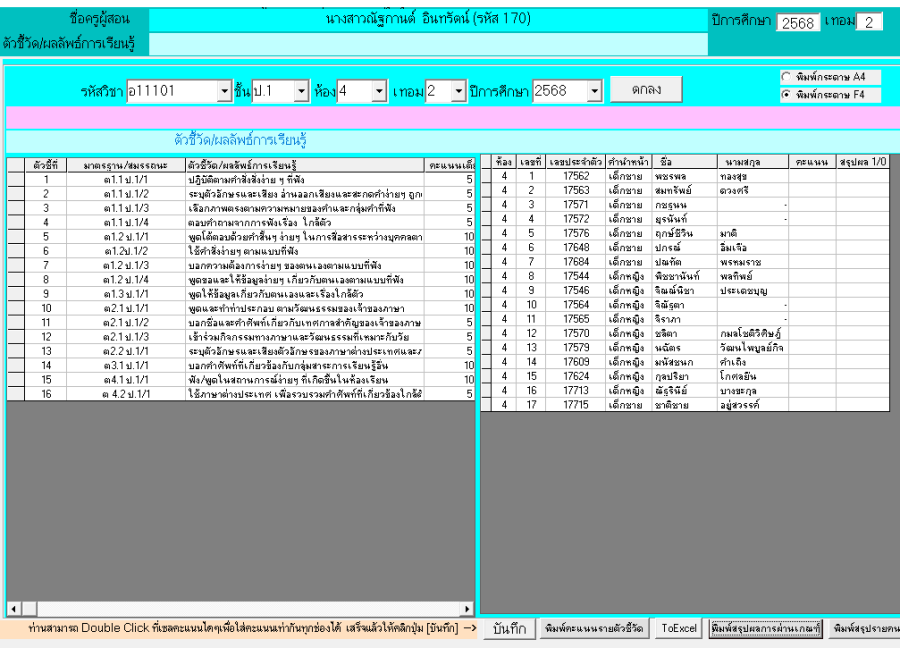This screenshot has width=900, height=648.
Task: Select the F4 paper print radio option
Action: click(786, 95)
